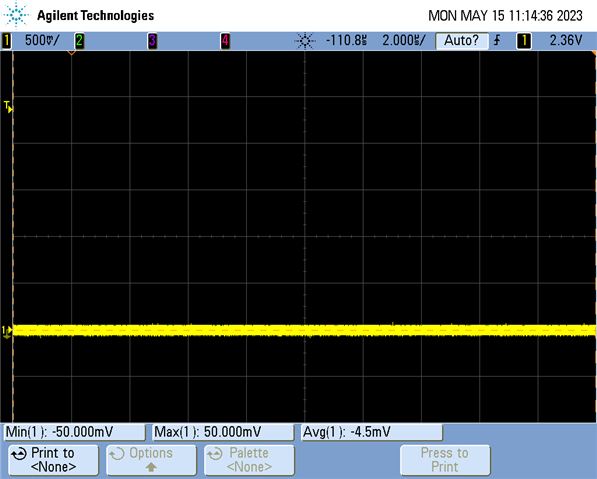Select the pink channel 4 indicator
The image size is (597, 479).
point(225,41)
